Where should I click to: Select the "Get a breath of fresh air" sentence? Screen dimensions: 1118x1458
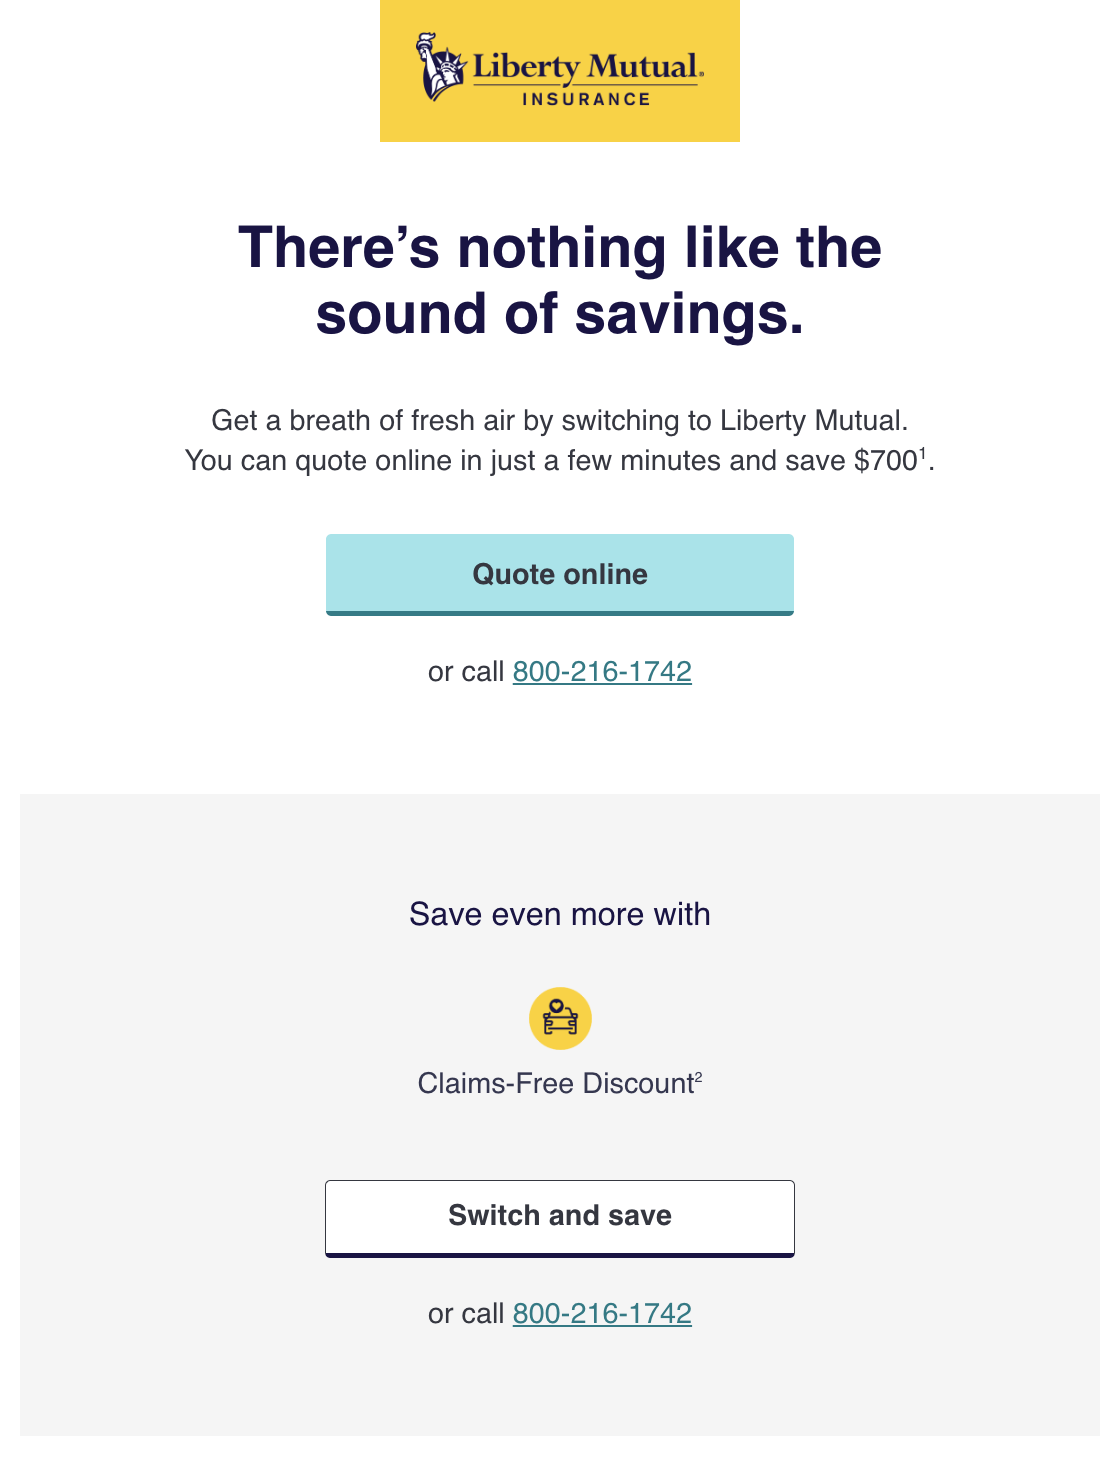click(560, 420)
